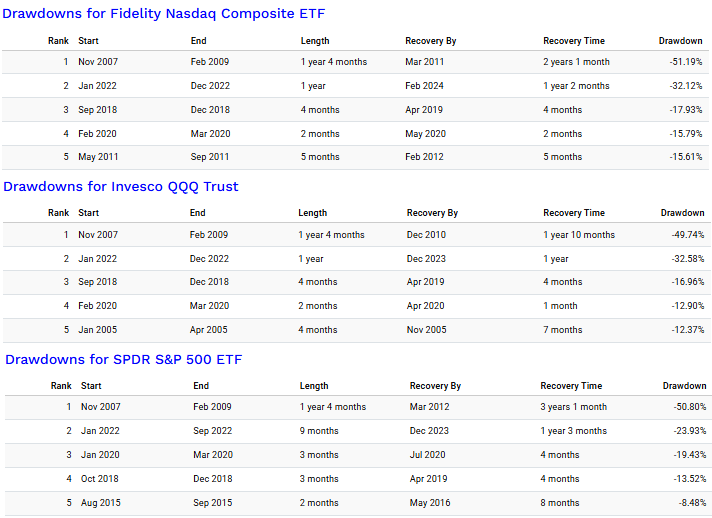Click the 'Drawdowns for Invesco QQQ Trust' heading
Viewport: 712px width, 518px height.
pos(121,186)
